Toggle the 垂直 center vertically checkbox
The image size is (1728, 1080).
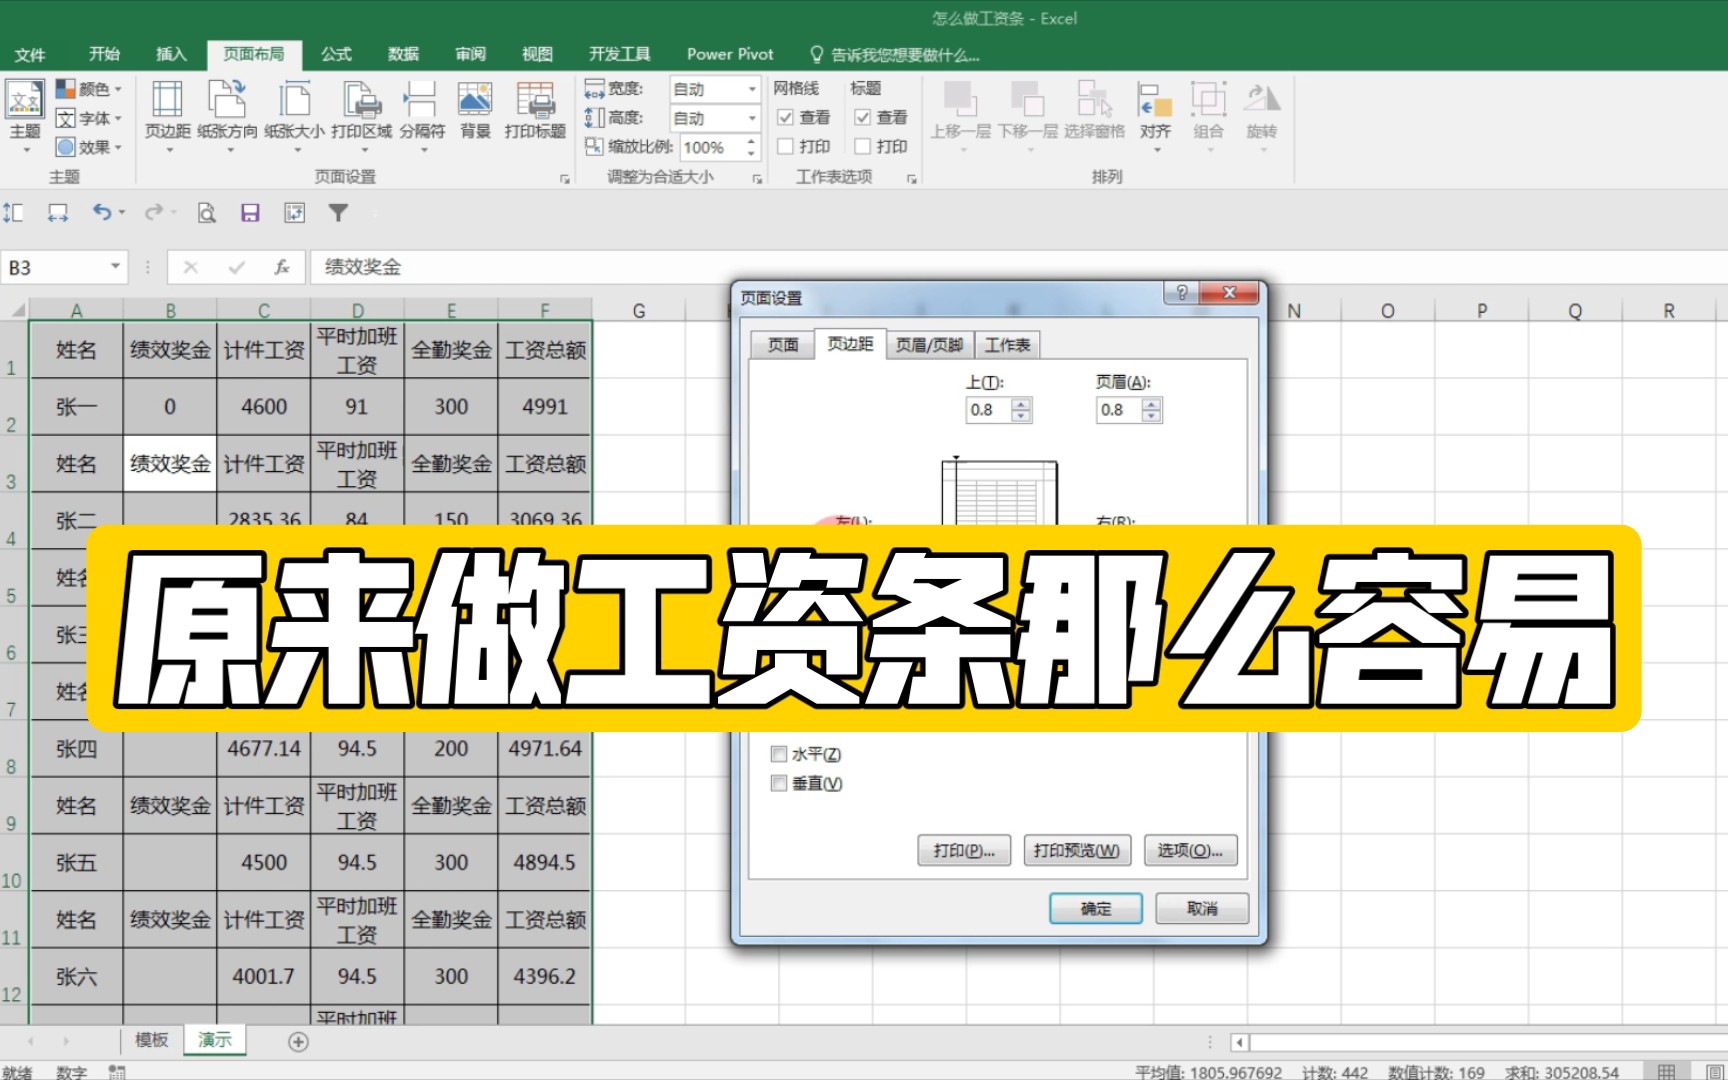pyautogui.click(x=779, y=783)
